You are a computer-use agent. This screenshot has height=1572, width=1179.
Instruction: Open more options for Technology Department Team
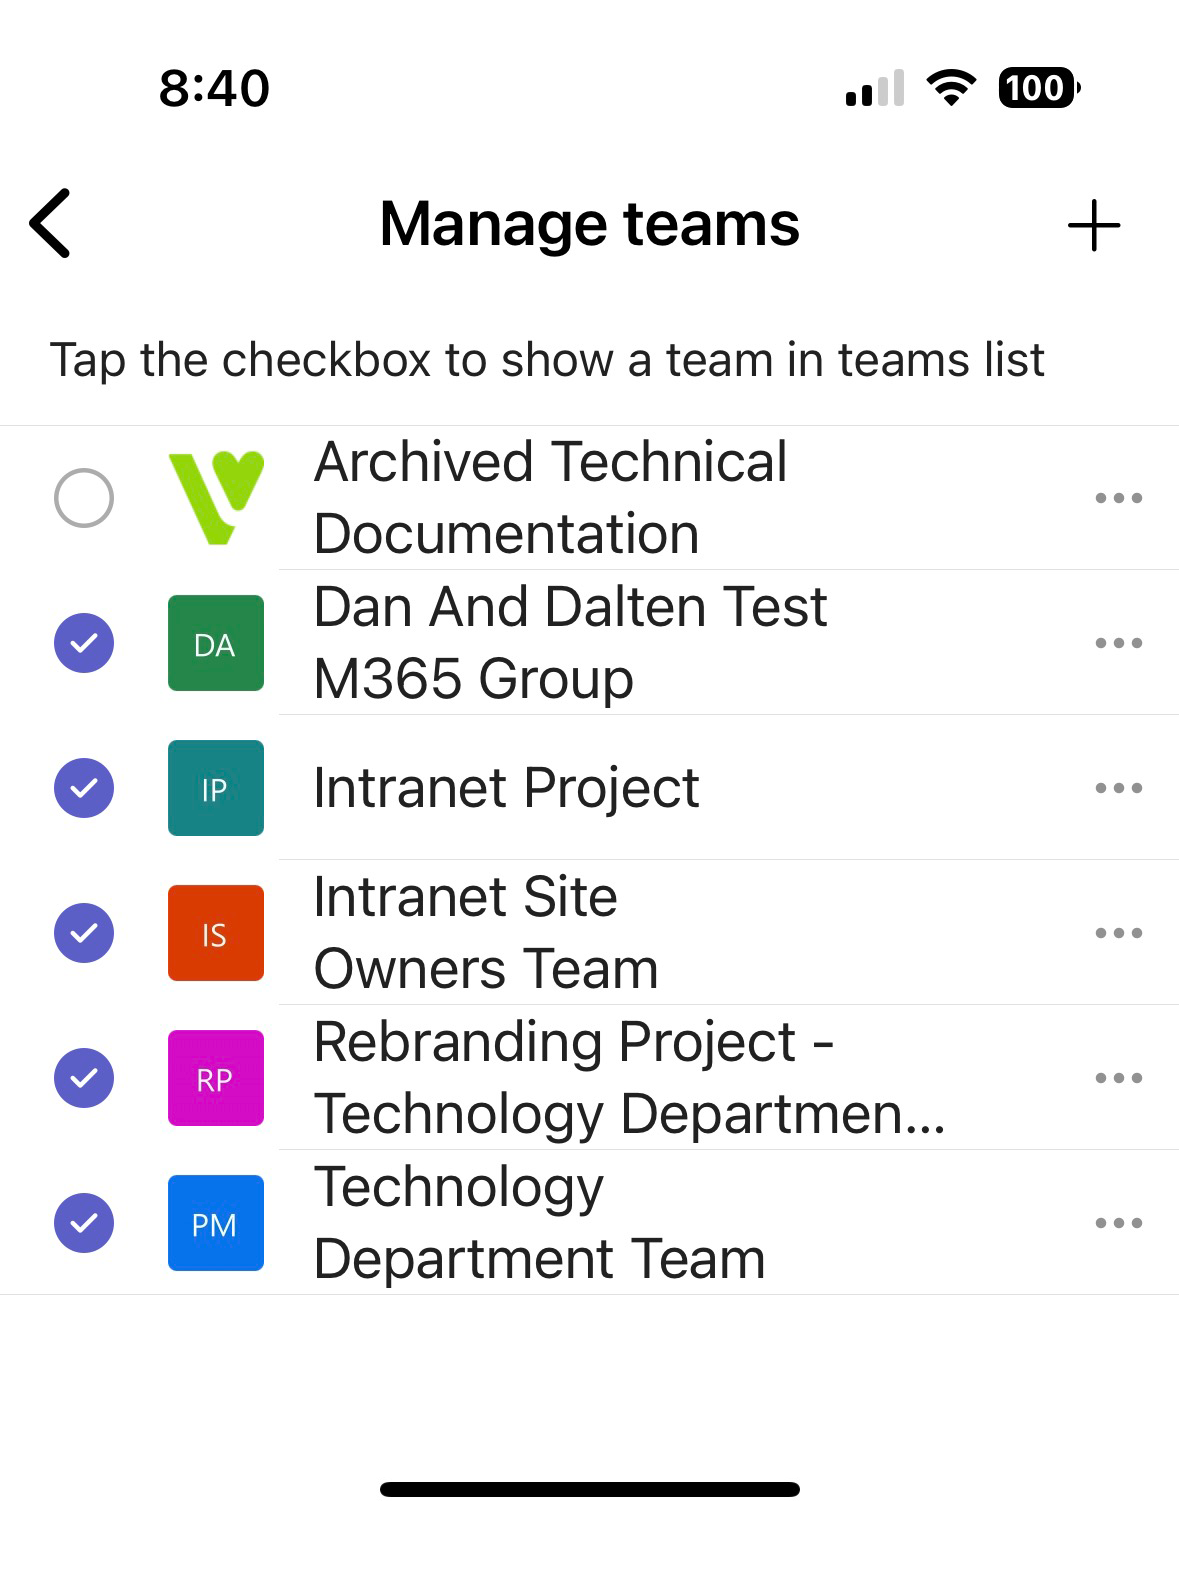point(1118,1223)
